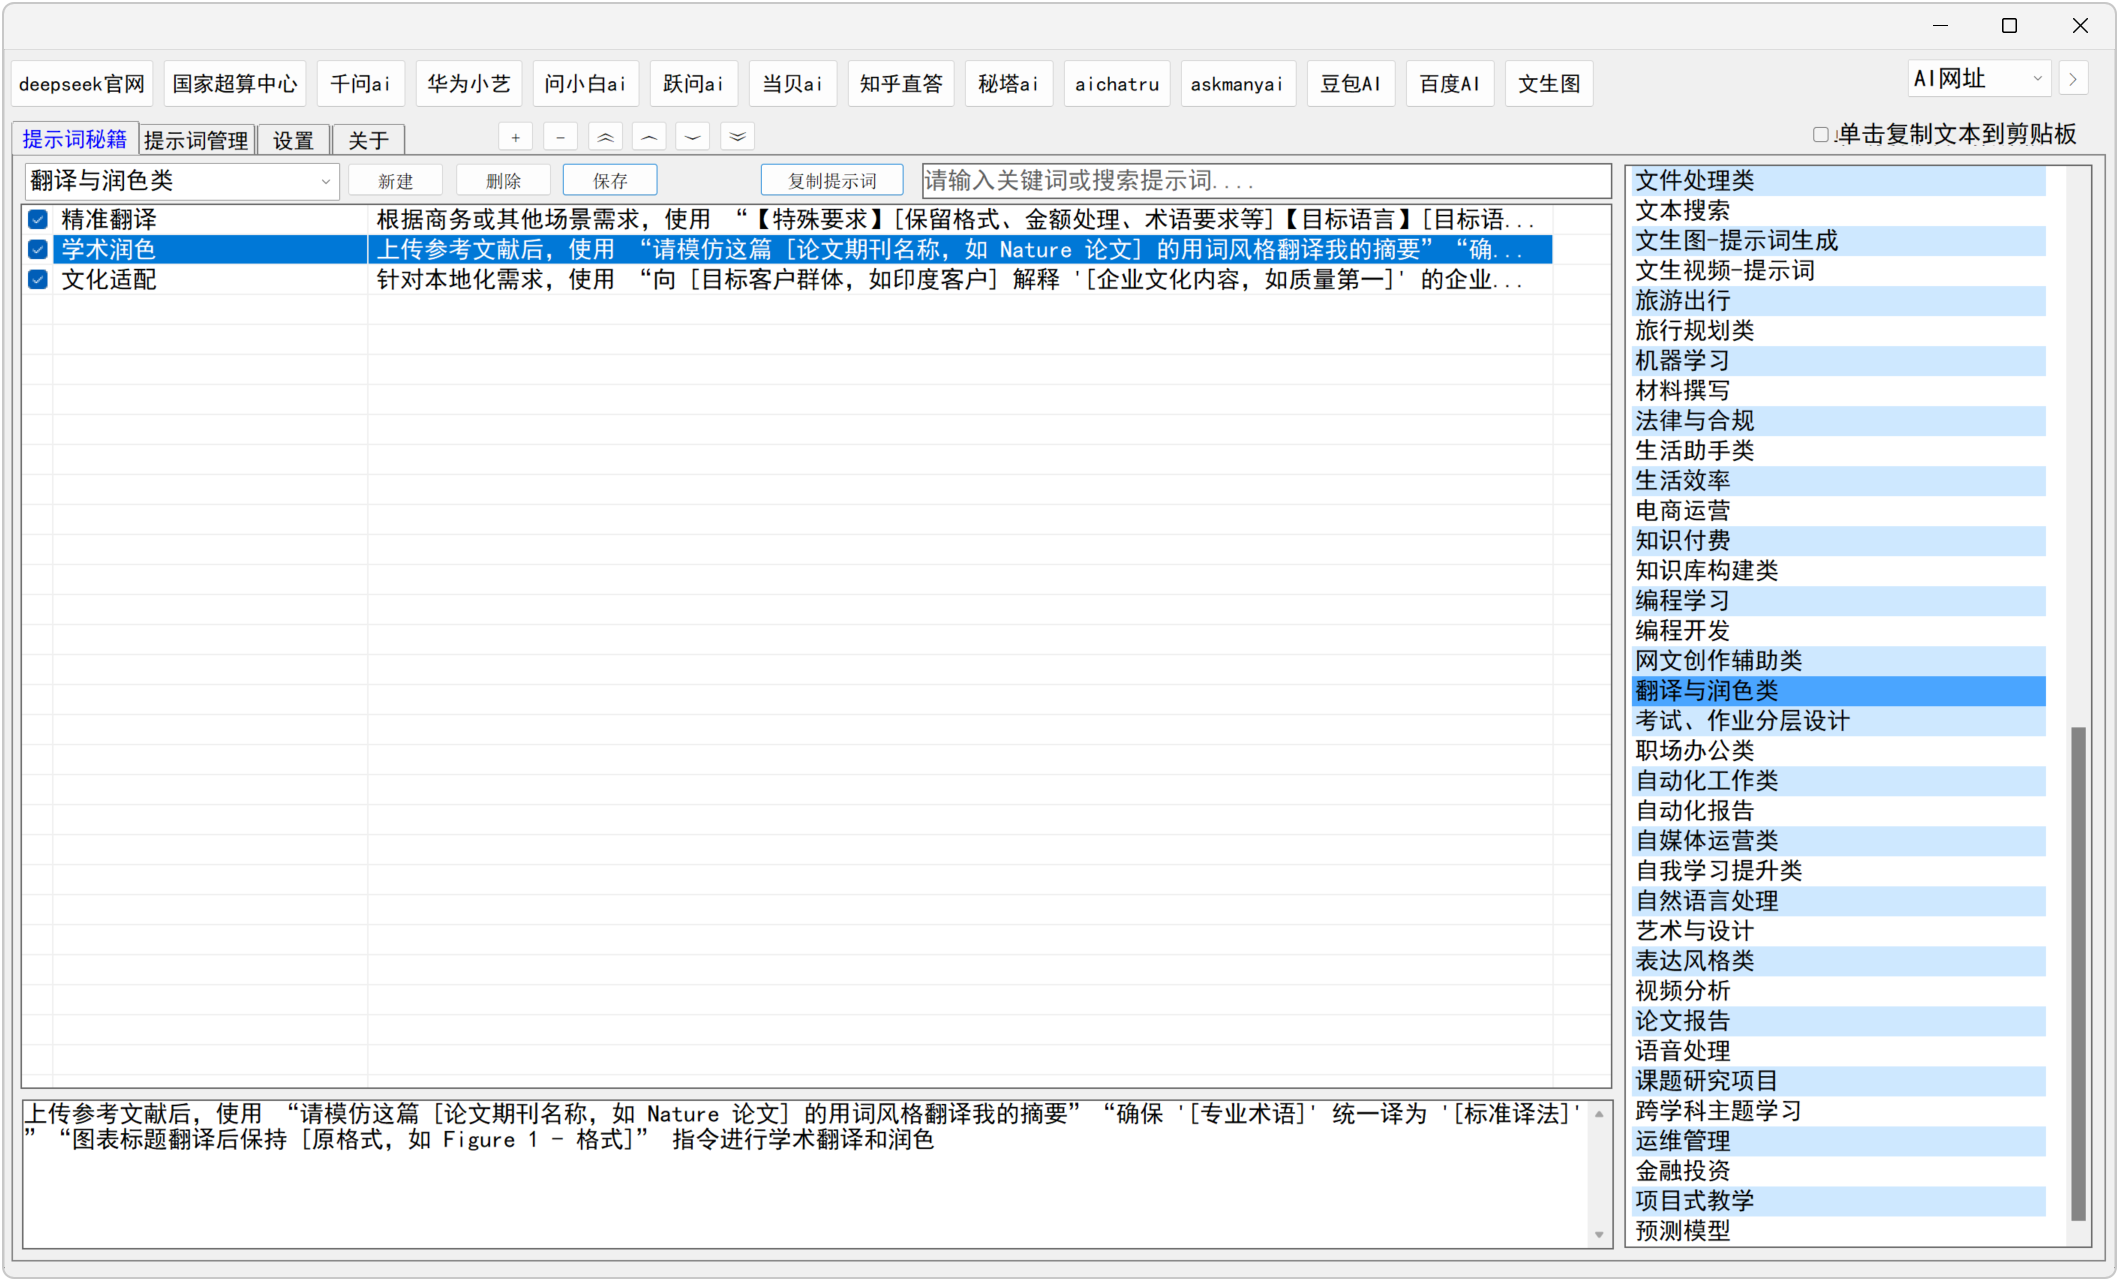Viewport: 2119px width, 1281px height.
Task: Switch to the 提示词秘籍 tab
Action: (75, 139)
